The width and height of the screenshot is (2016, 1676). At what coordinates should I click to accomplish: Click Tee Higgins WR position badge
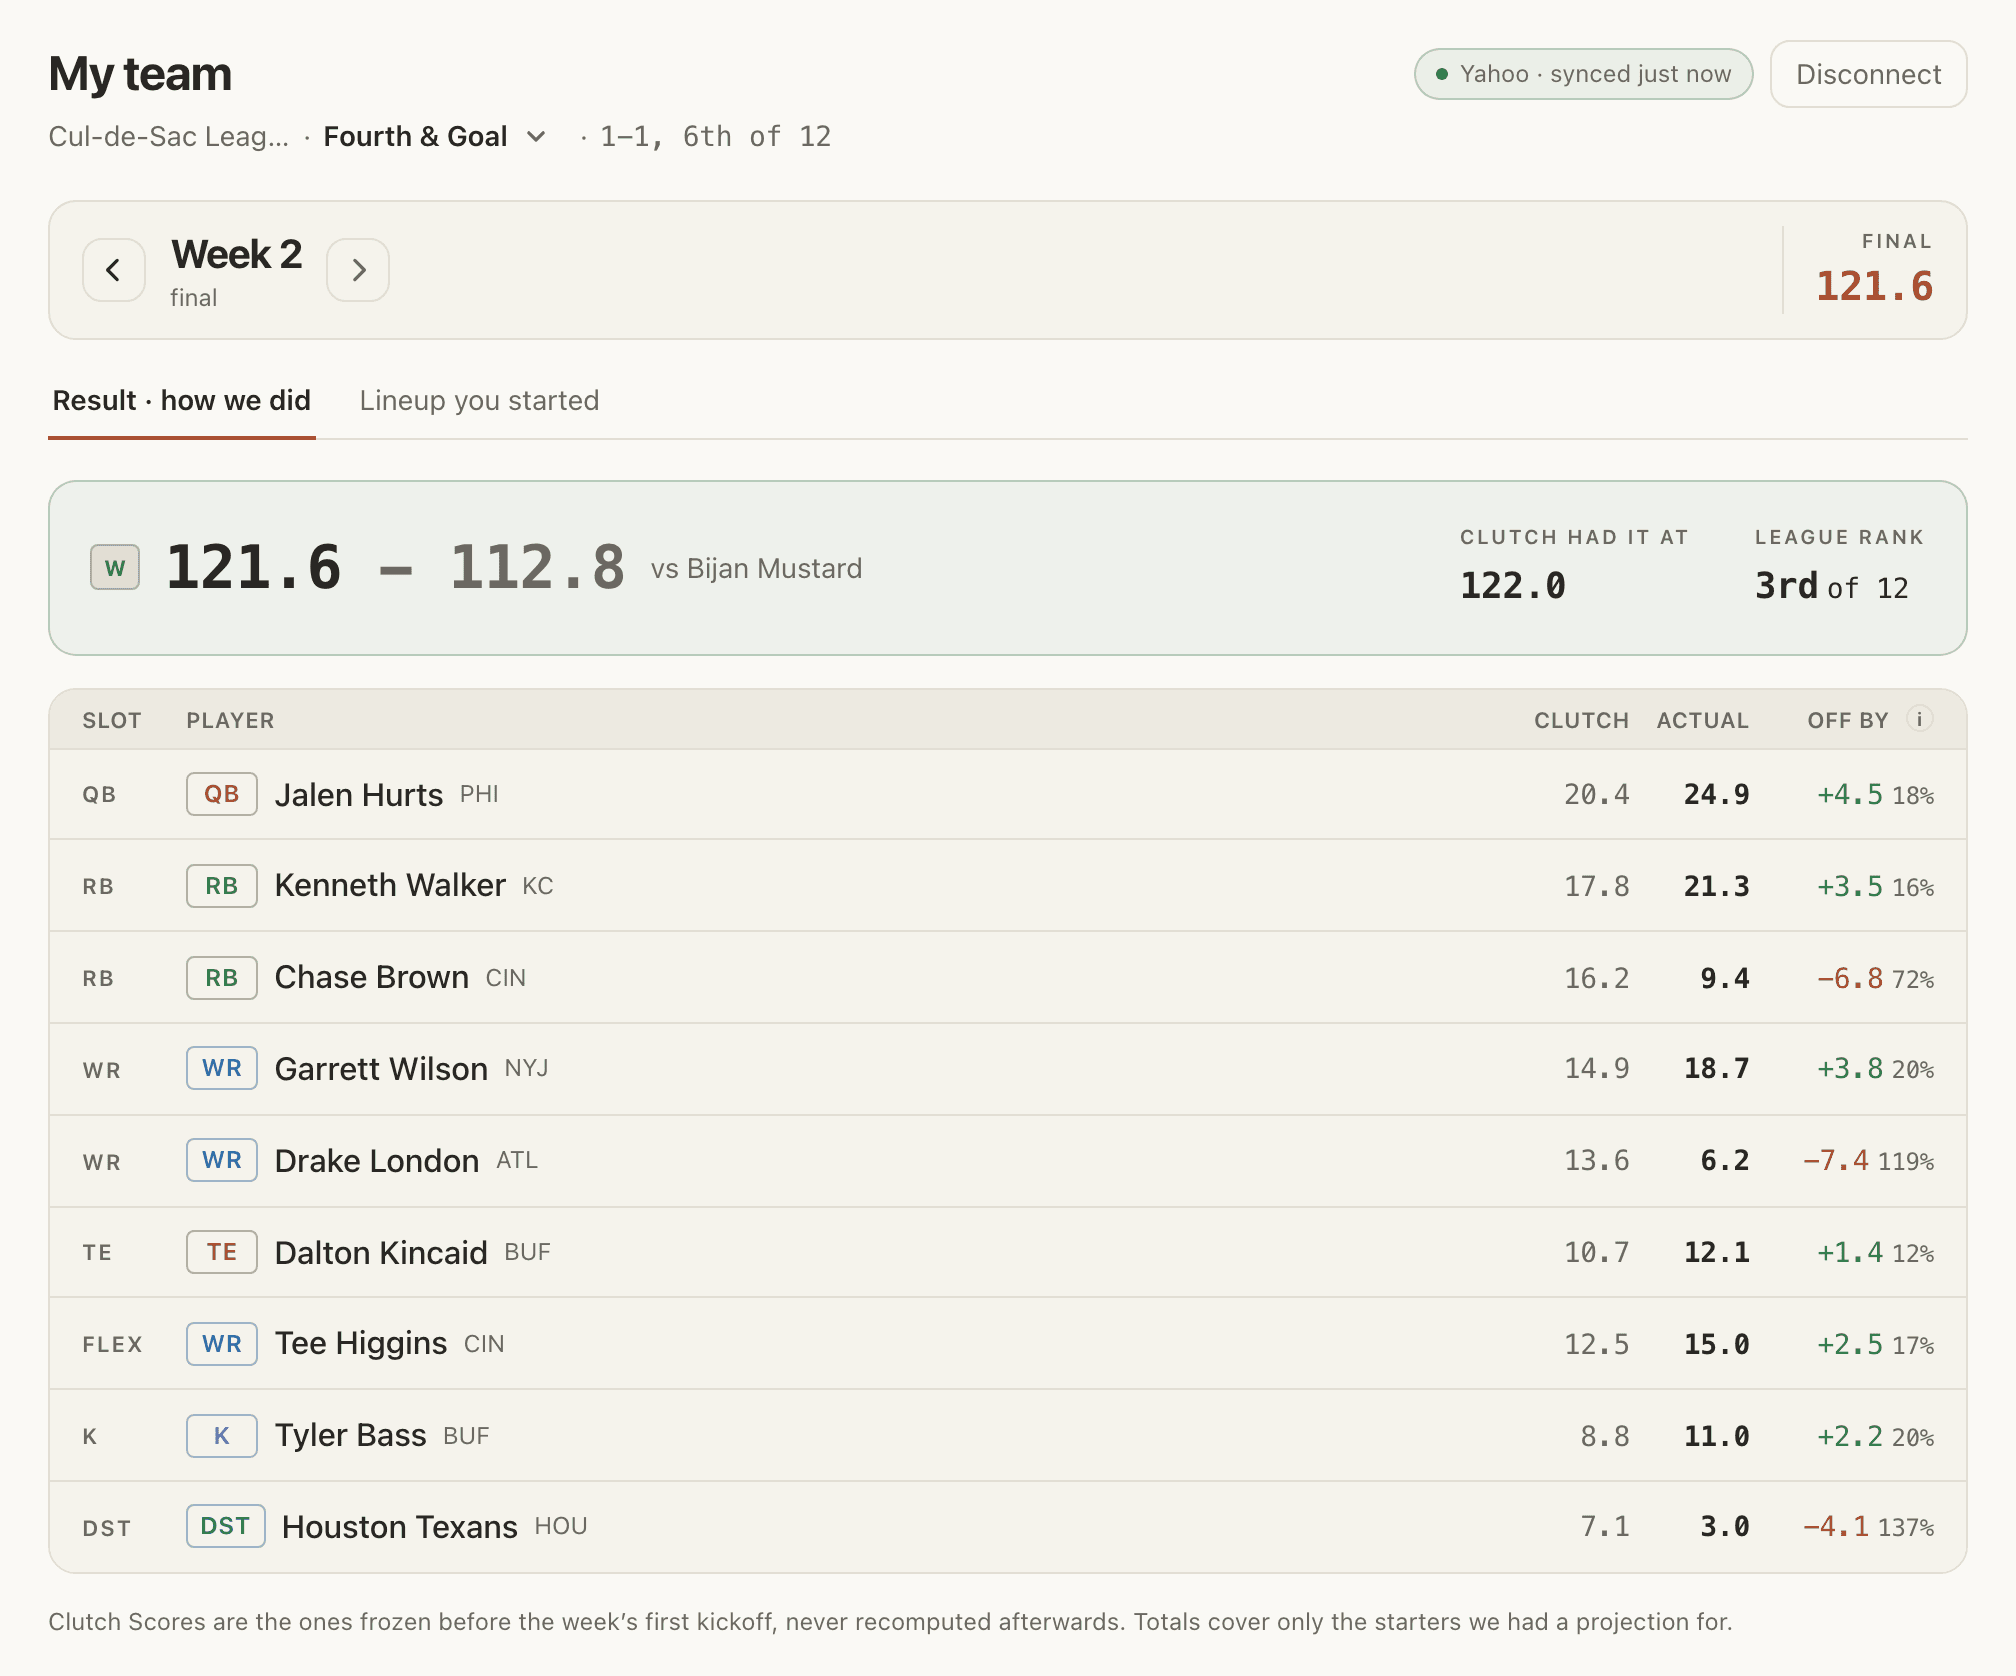click(222, 1344)
